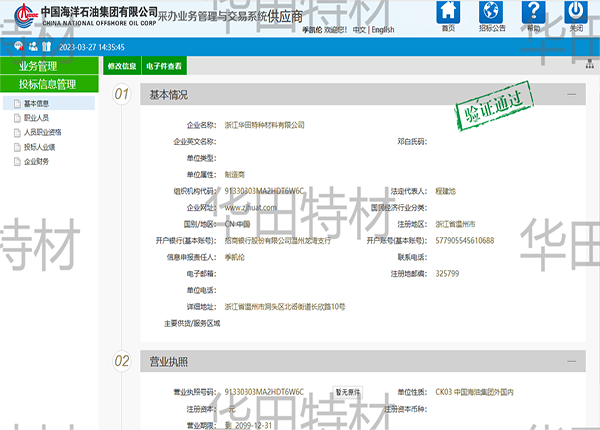Screen dimensions: 600x430
Task: Click the 关闭 power icon
Action: coord(576,13)
